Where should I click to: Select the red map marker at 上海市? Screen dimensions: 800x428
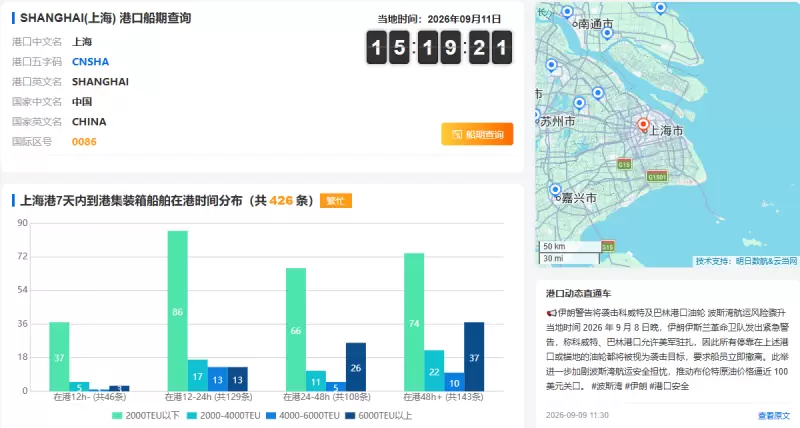coord(643,124)
